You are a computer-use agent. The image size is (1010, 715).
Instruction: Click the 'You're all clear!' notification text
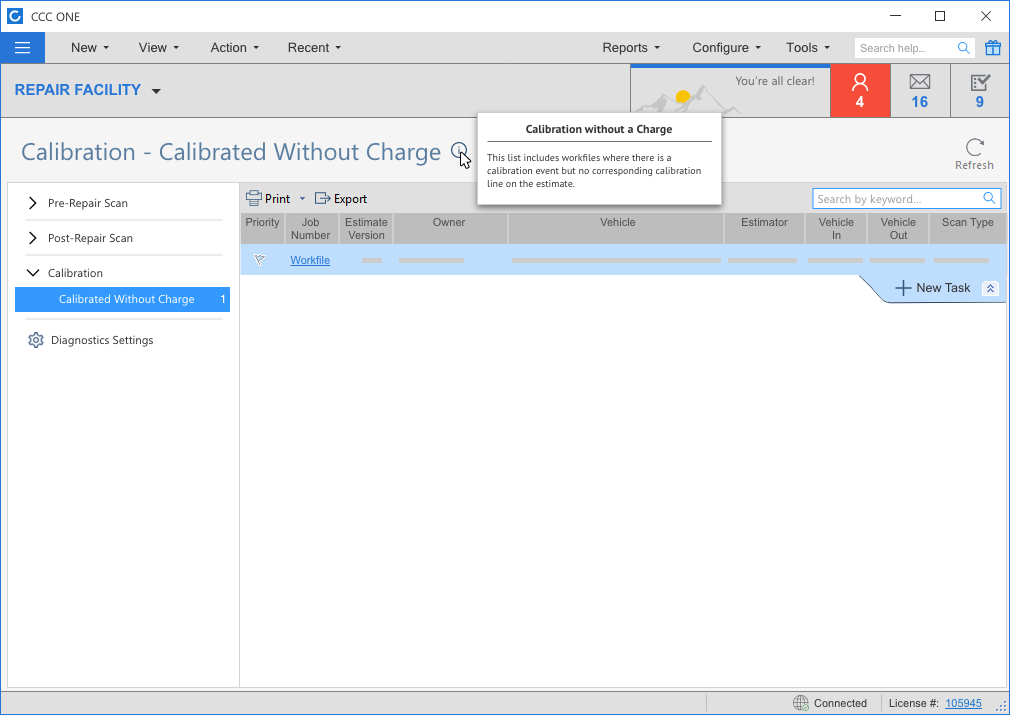[775, 81]
